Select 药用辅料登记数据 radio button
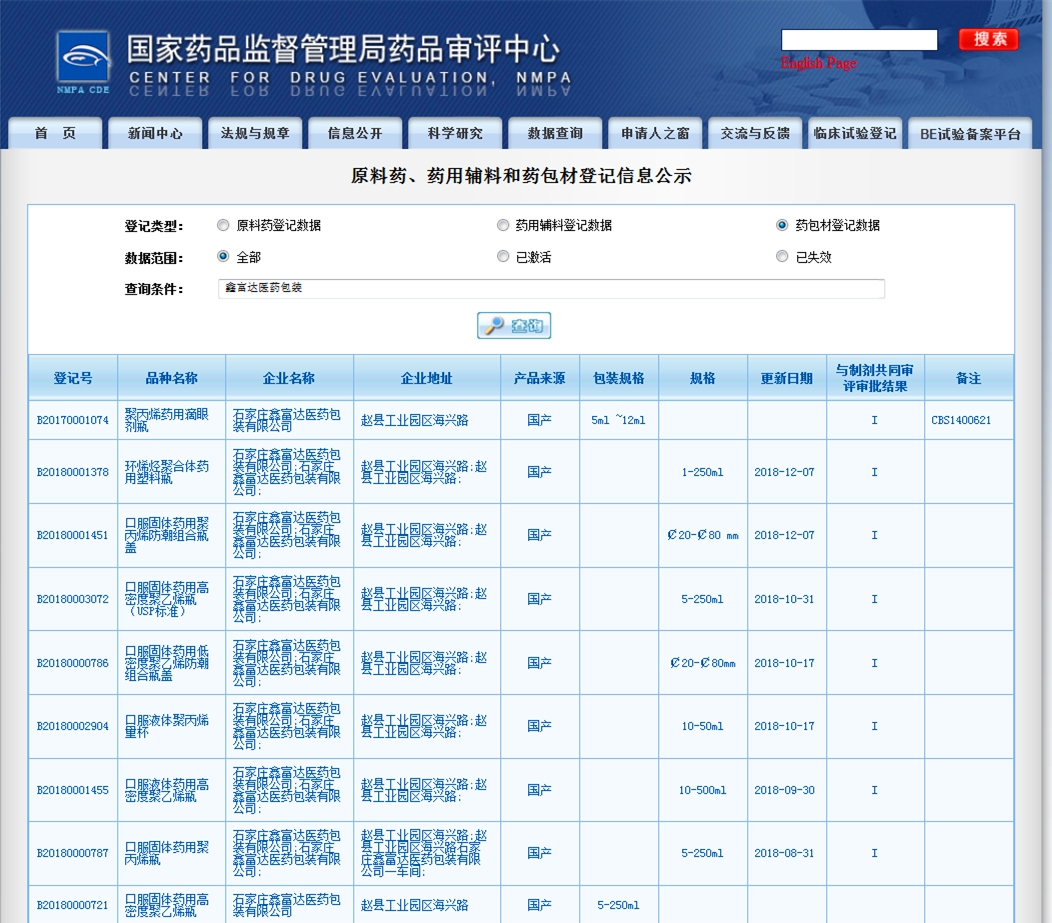The width and height of the screenshot is (1052, 923). pyautogui.click(x=503, y=225)
